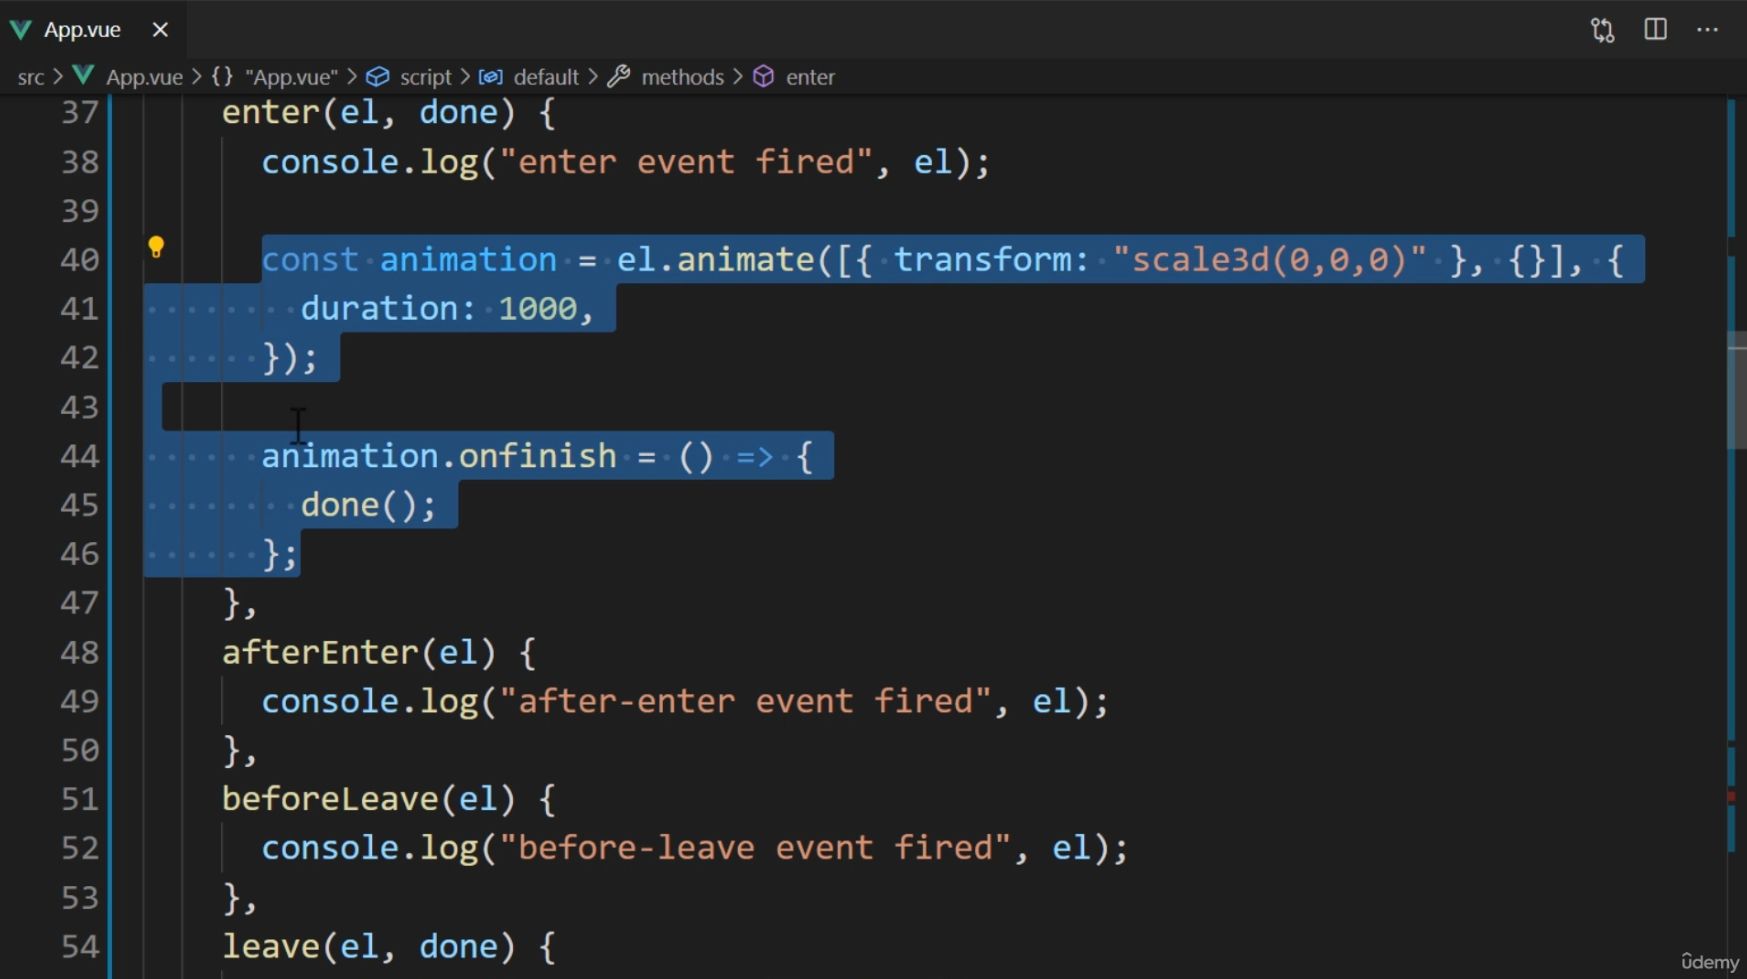Click the beforeLeave method name

(x=330, y=799)
